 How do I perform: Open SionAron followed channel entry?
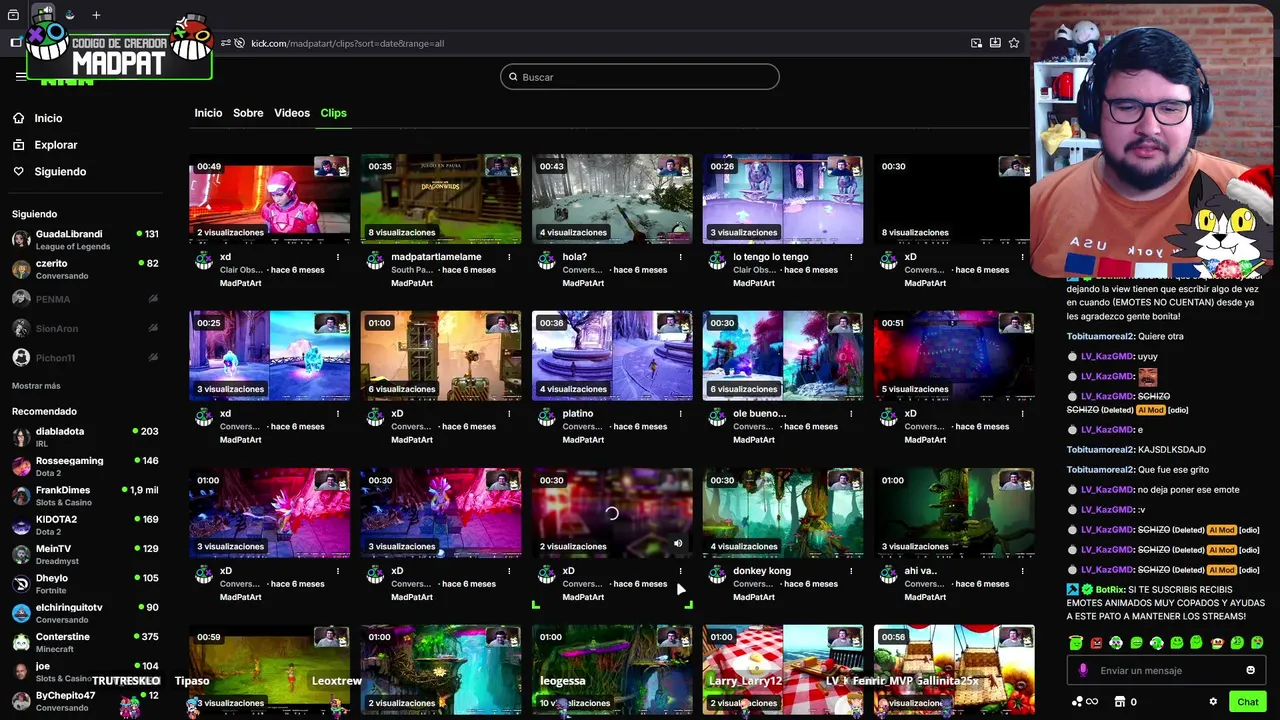point(85,328)
